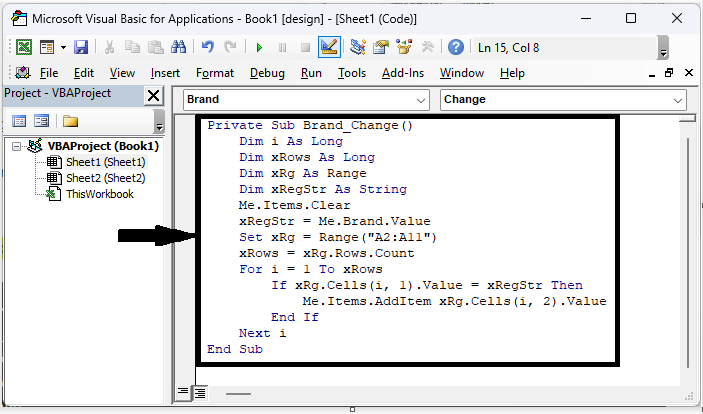This screenshot has width=703, height=414.
Task: Switch to Procedure View button
Action: [182, 393]
